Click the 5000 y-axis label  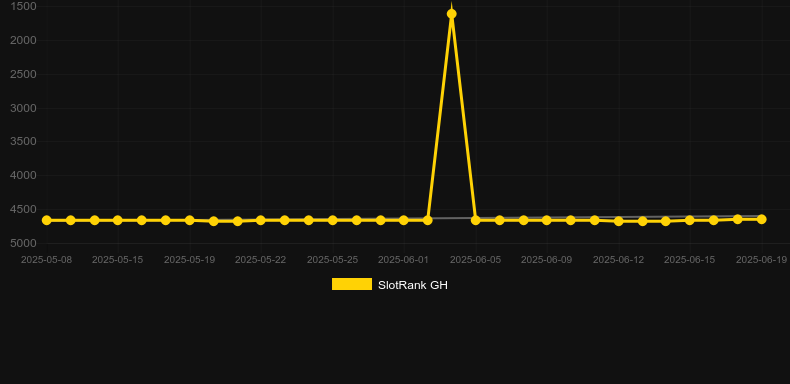pos(23,243)
